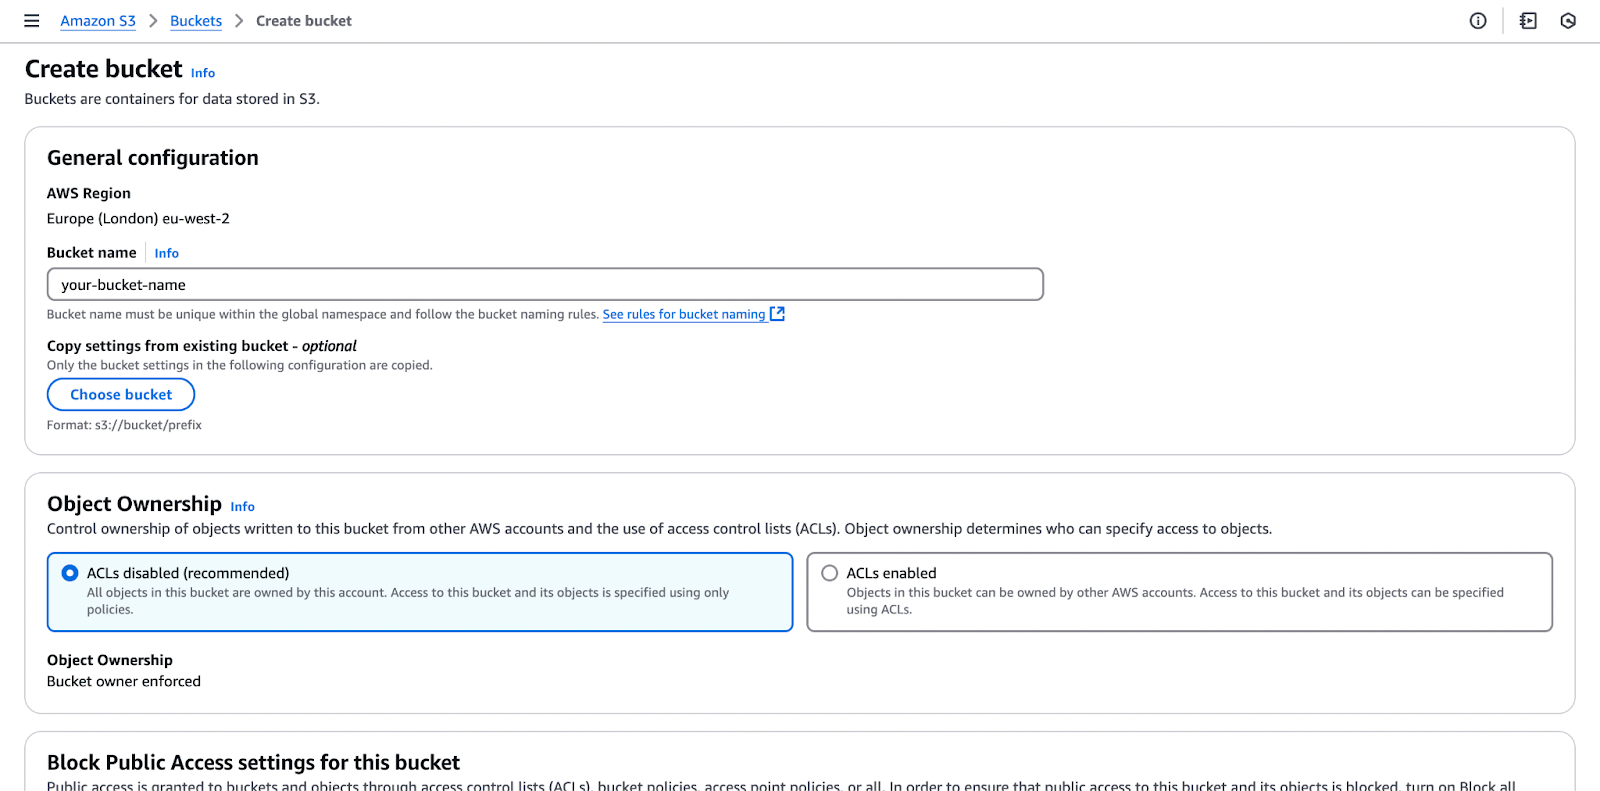Screen dimensions: 1600x791
Task: Click the Create bucket breadcrumb text
Action: (304, 21)
